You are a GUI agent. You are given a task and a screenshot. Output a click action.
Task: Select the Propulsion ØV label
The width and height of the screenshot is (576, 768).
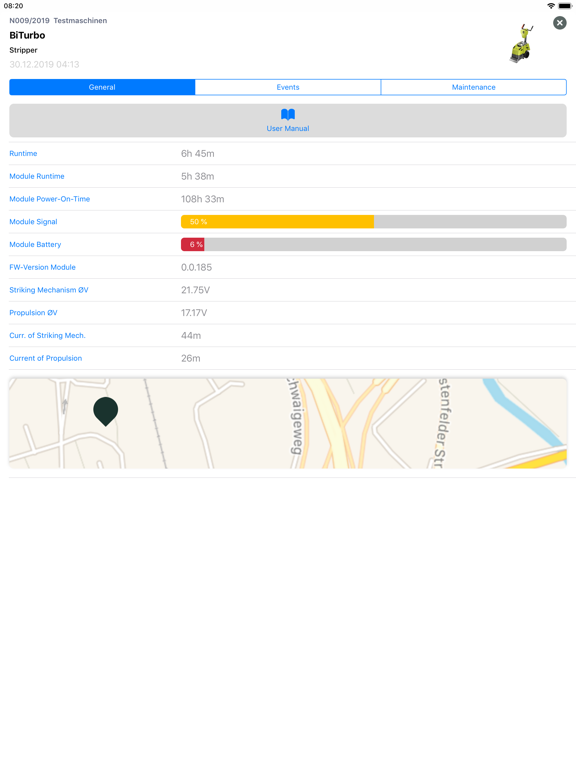(x=33, y=312)
